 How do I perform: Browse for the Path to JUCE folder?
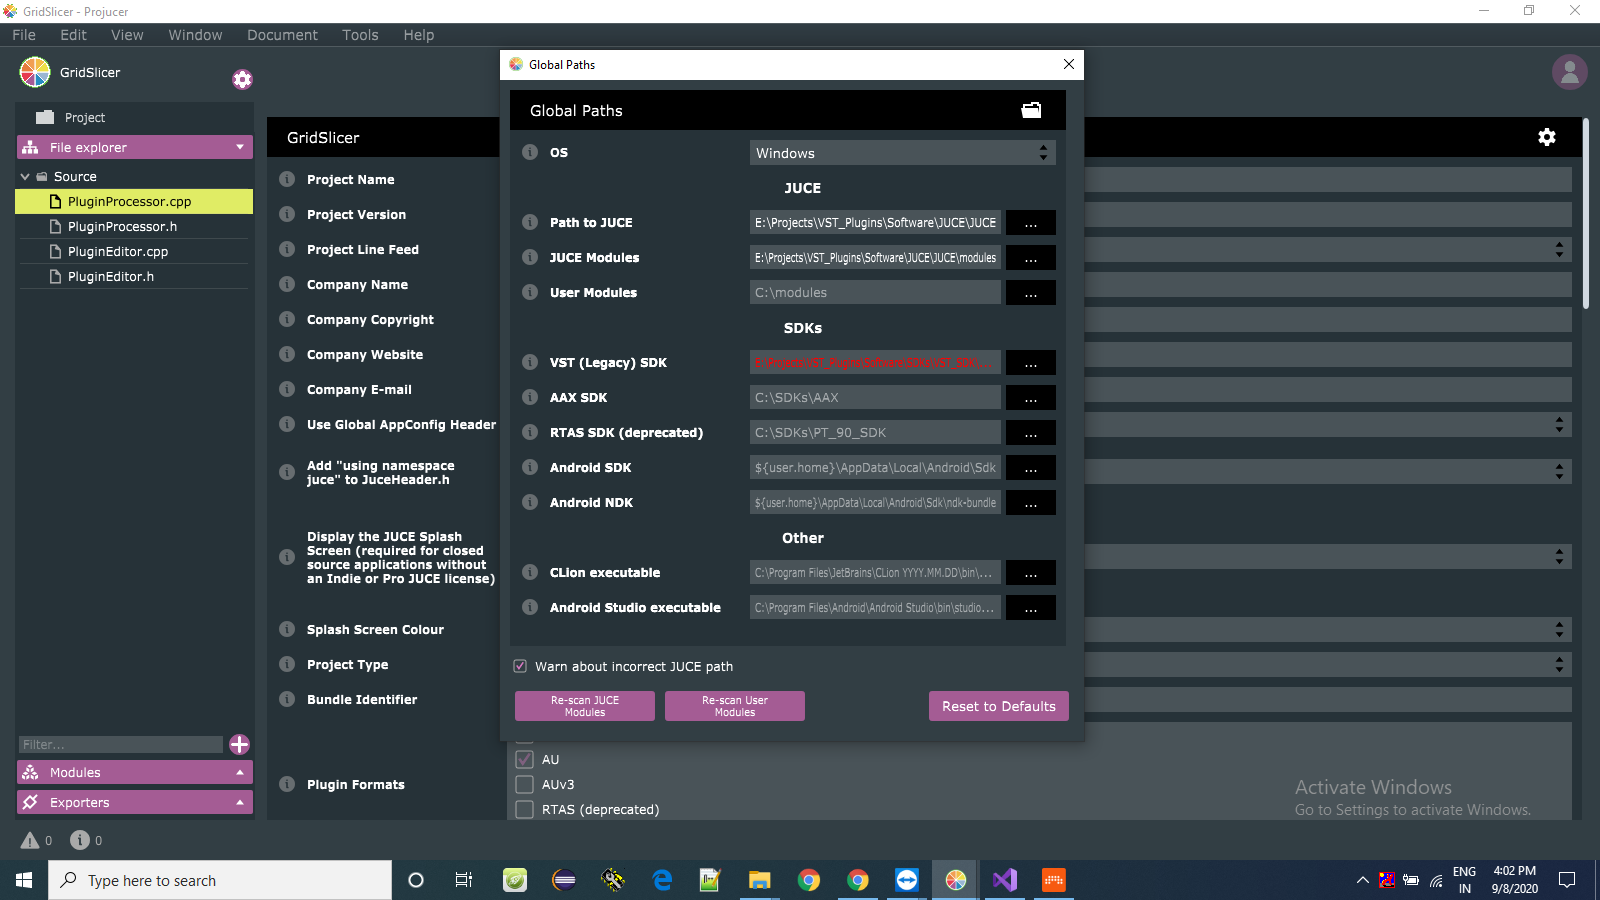coord(1031,222)
